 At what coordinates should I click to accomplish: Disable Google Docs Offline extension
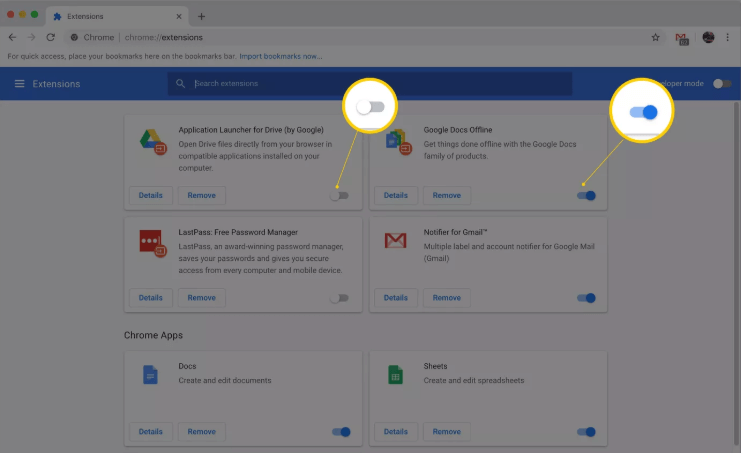(x=586, y=196)
